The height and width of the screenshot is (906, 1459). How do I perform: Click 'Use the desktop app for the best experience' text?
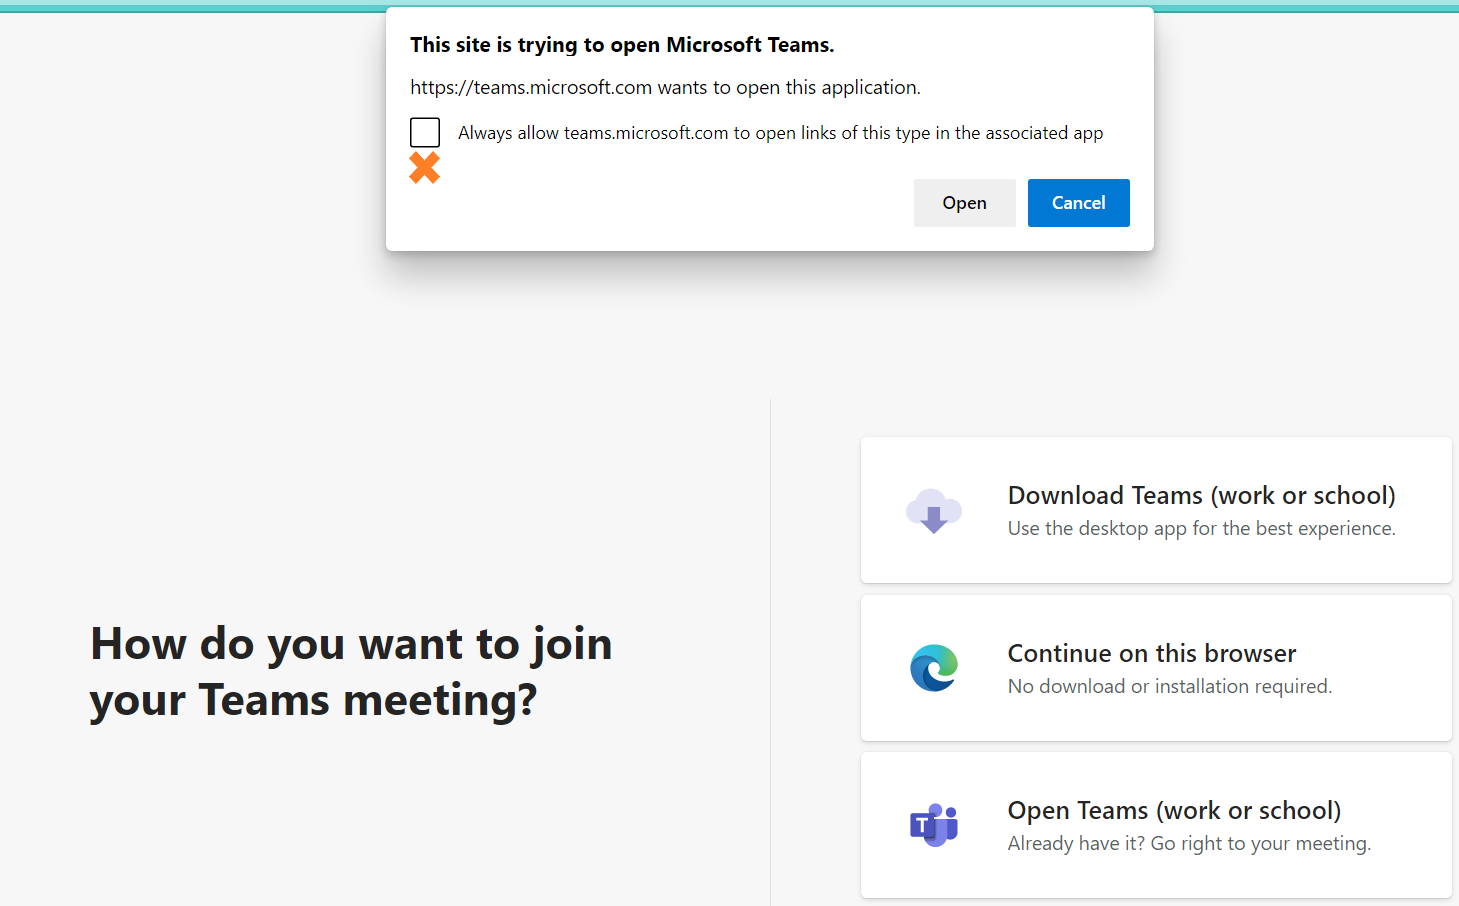(x=1201, y=528)
